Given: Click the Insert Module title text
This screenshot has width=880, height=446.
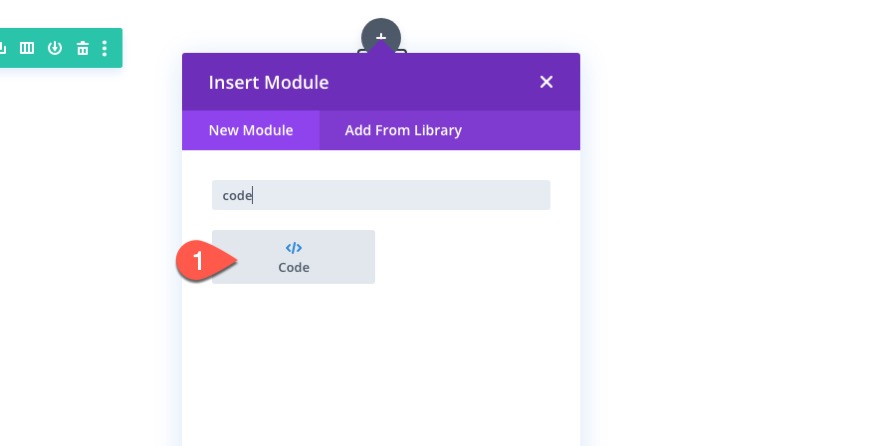Looking at the screenshot, I should (268, 82).
